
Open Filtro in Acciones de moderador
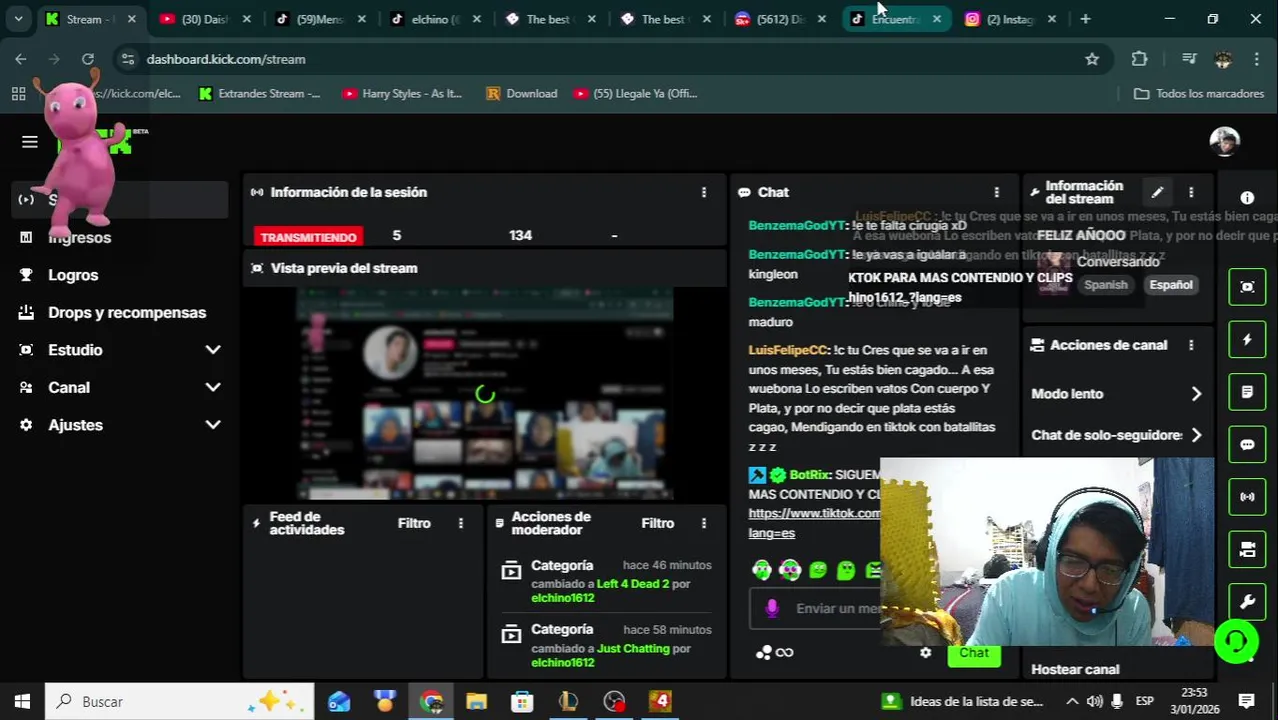(x=657, y=523)
